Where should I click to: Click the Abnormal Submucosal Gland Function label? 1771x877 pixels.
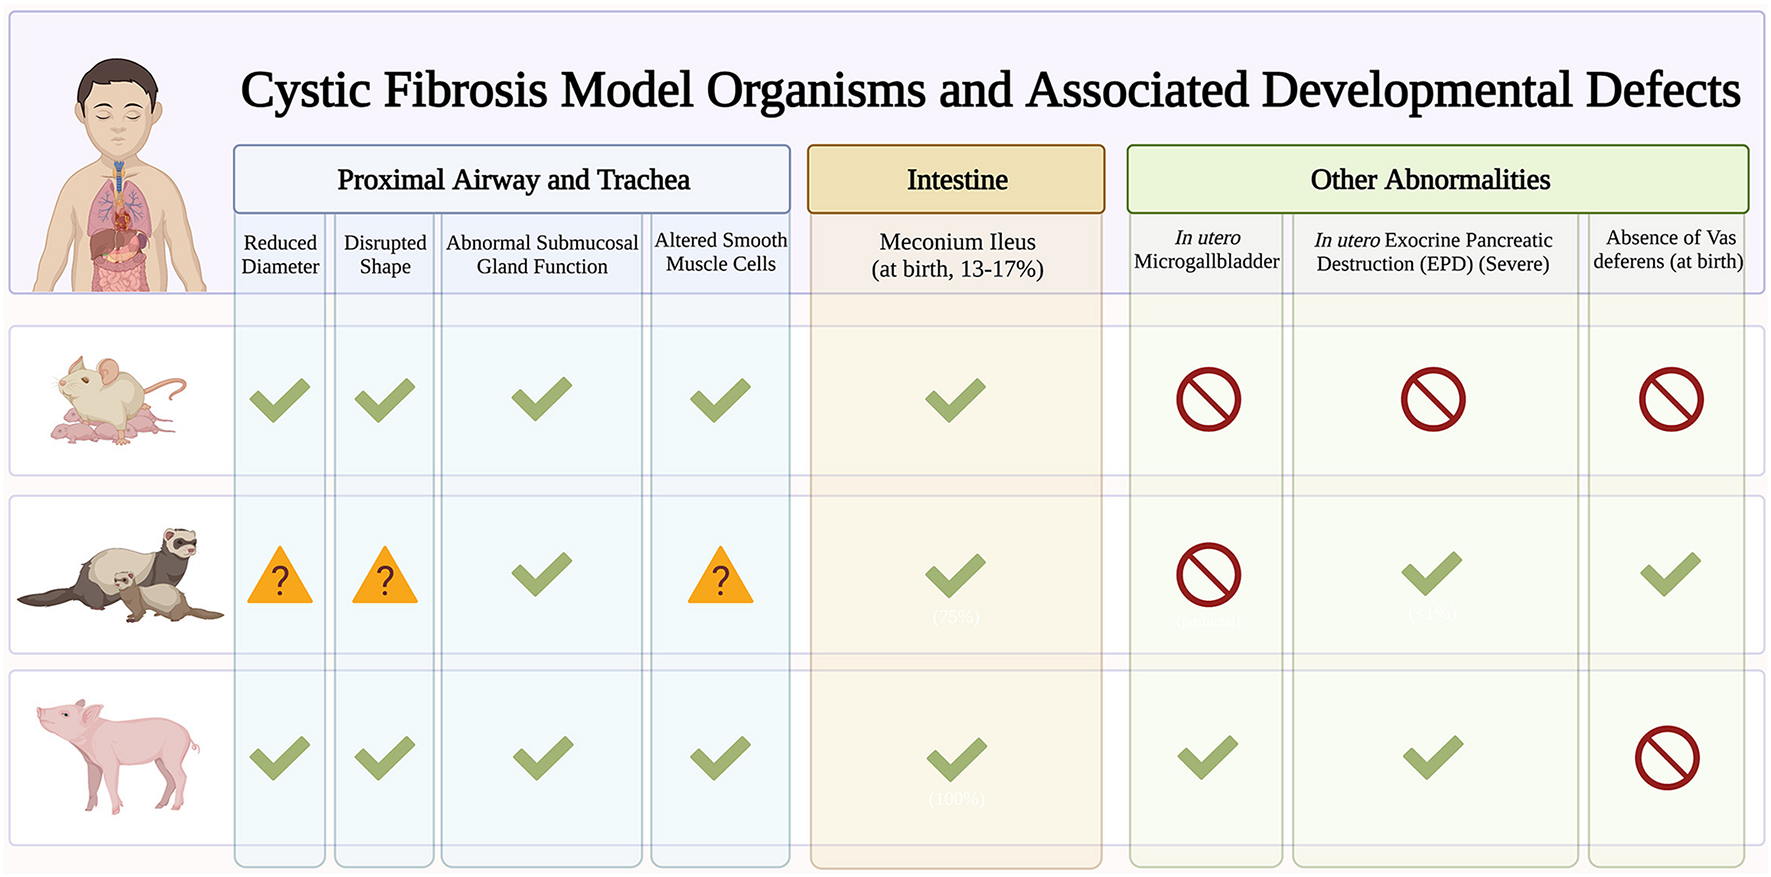[542, 255]
